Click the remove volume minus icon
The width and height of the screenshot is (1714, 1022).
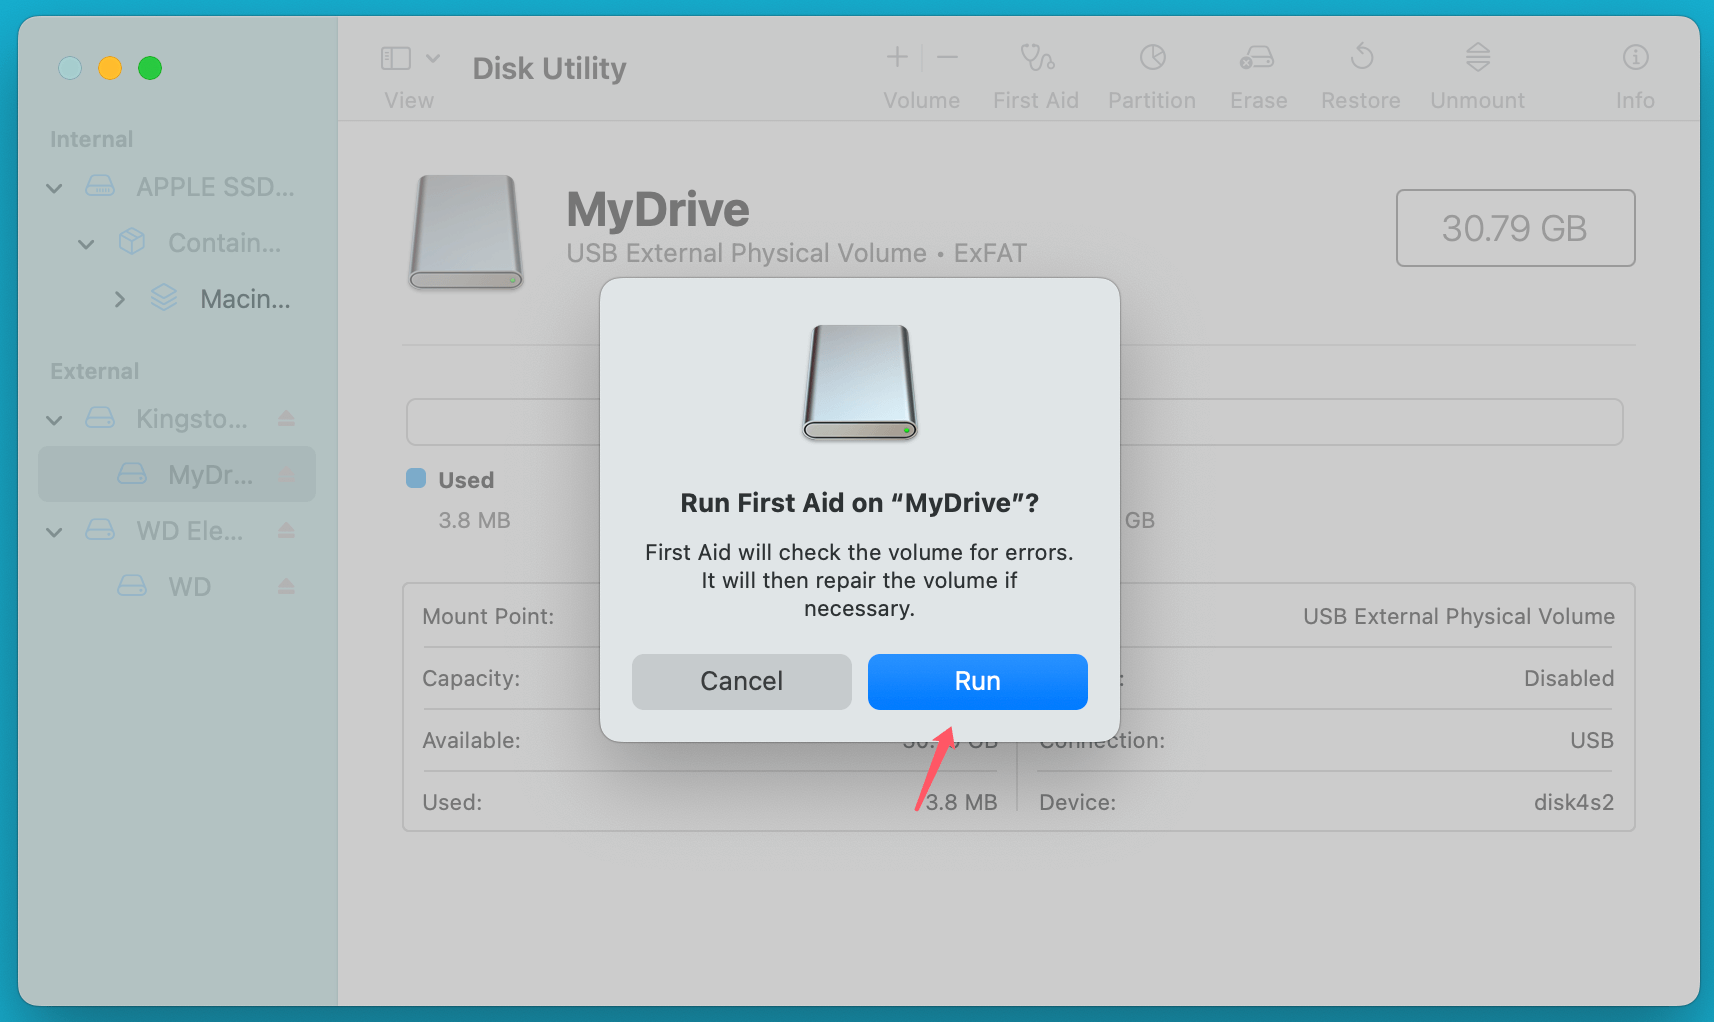point(947,58)
